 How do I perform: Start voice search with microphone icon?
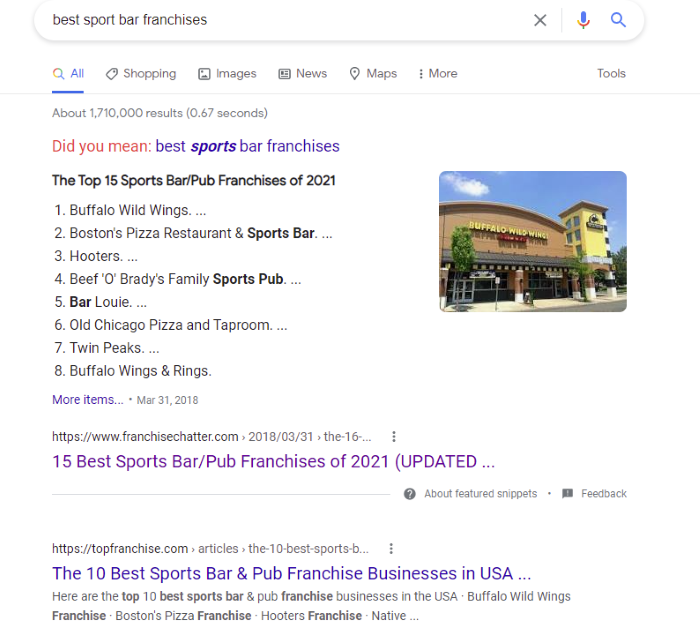583,20
